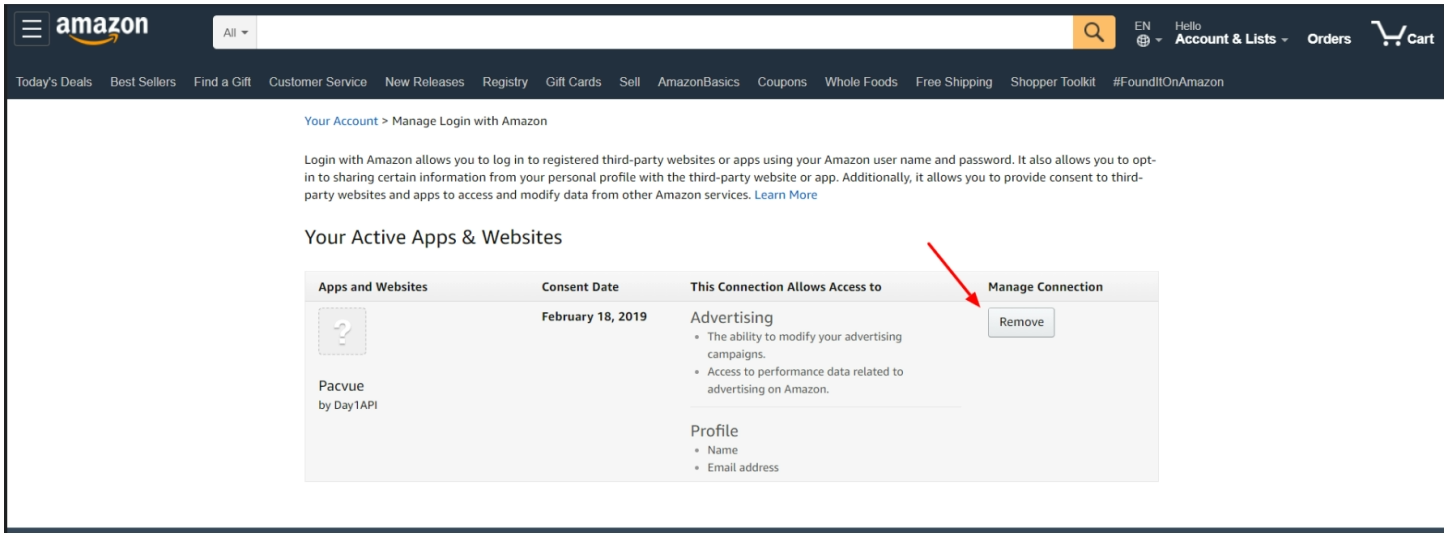Click the globe language icon

pyautogui.click(x=1144, y=41)
